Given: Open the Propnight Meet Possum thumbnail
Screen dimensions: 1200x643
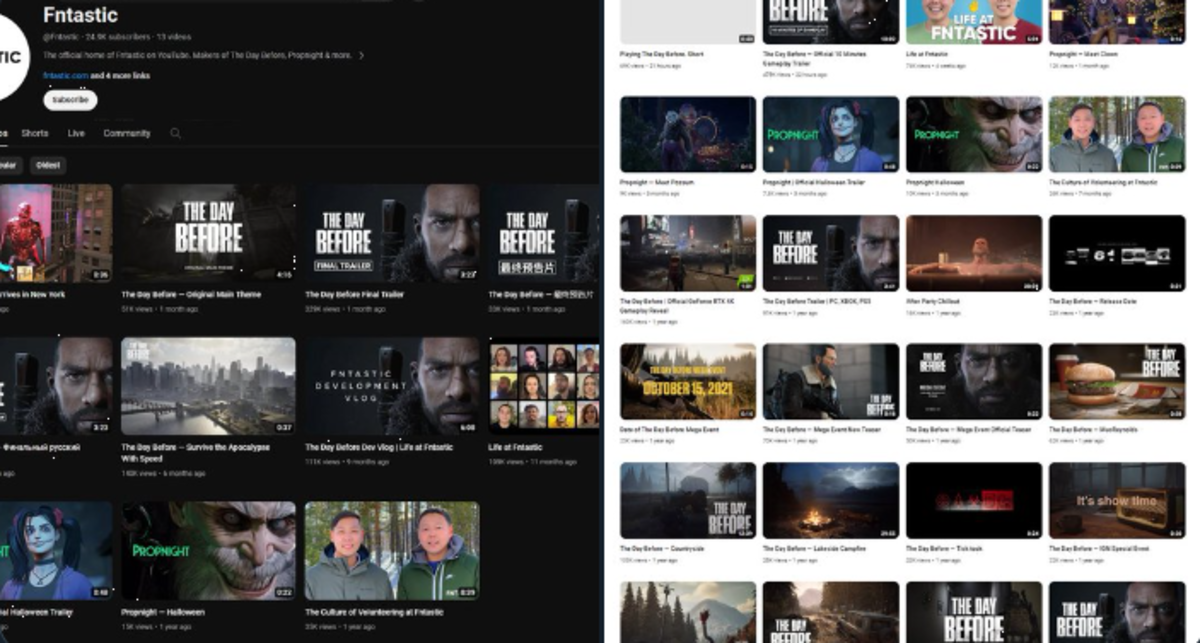Looking at the screenshot, I should pyautogui.click(x=688, y=134).
